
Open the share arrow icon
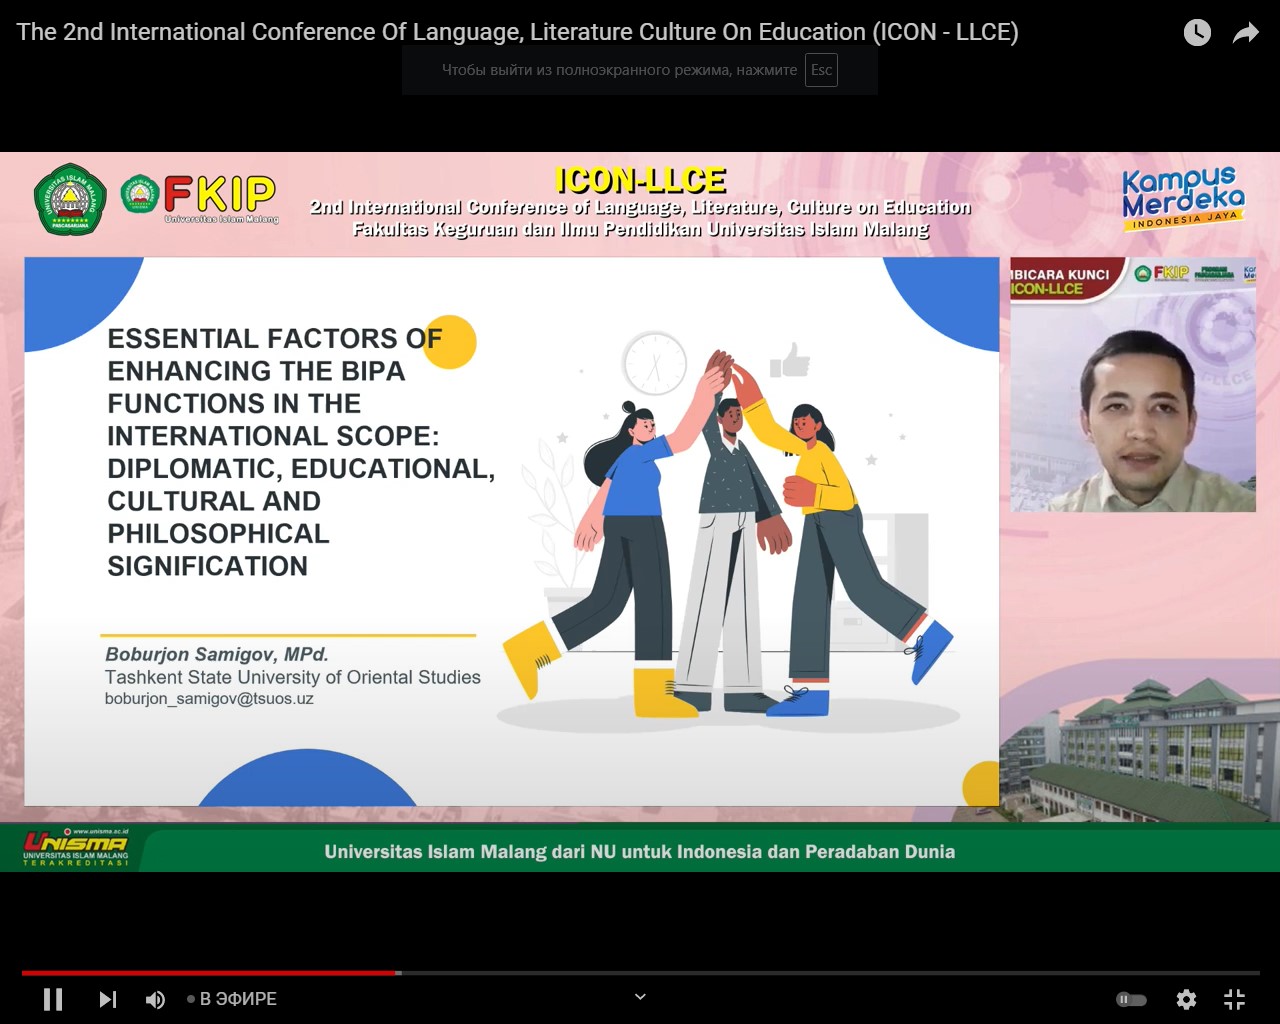point(1245,33)
